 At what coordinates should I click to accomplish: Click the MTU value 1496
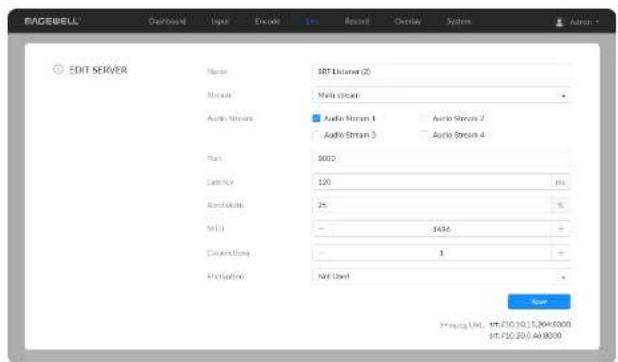(x=441, y=229)
